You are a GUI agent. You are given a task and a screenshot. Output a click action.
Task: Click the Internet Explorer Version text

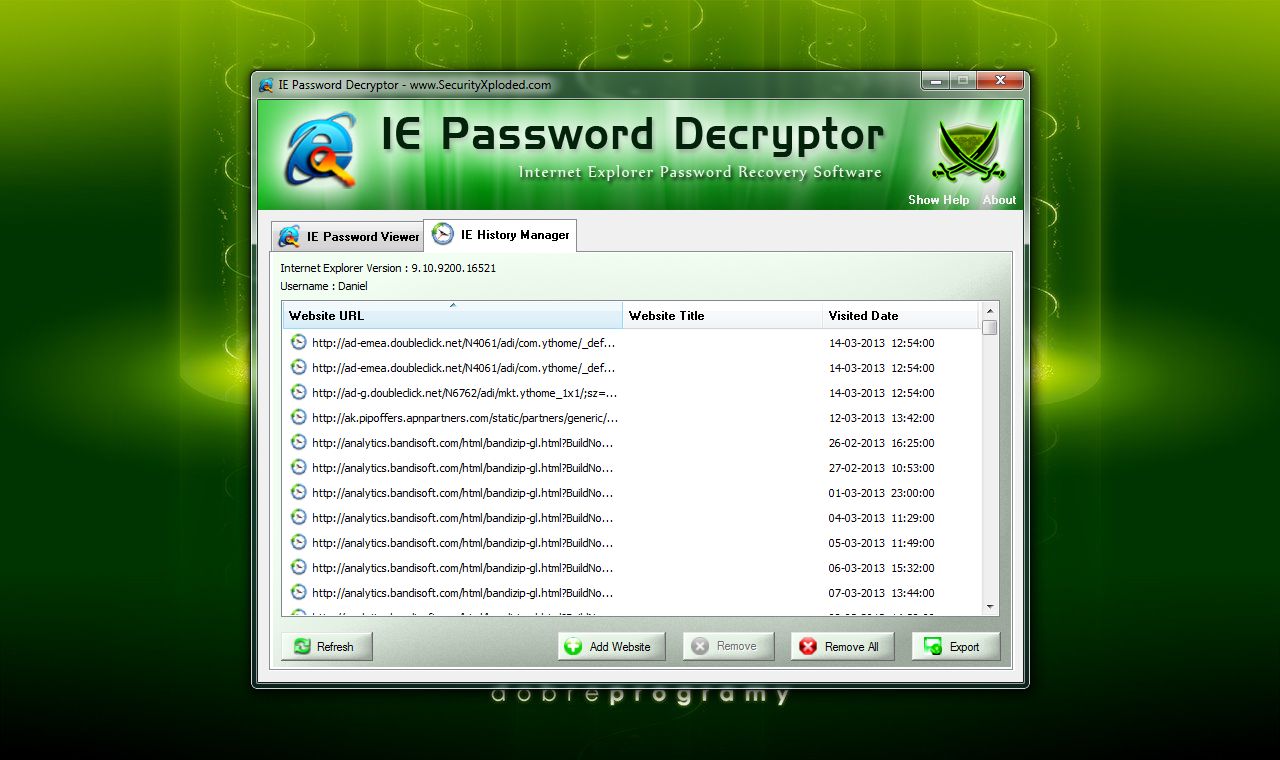pos(388,268)
